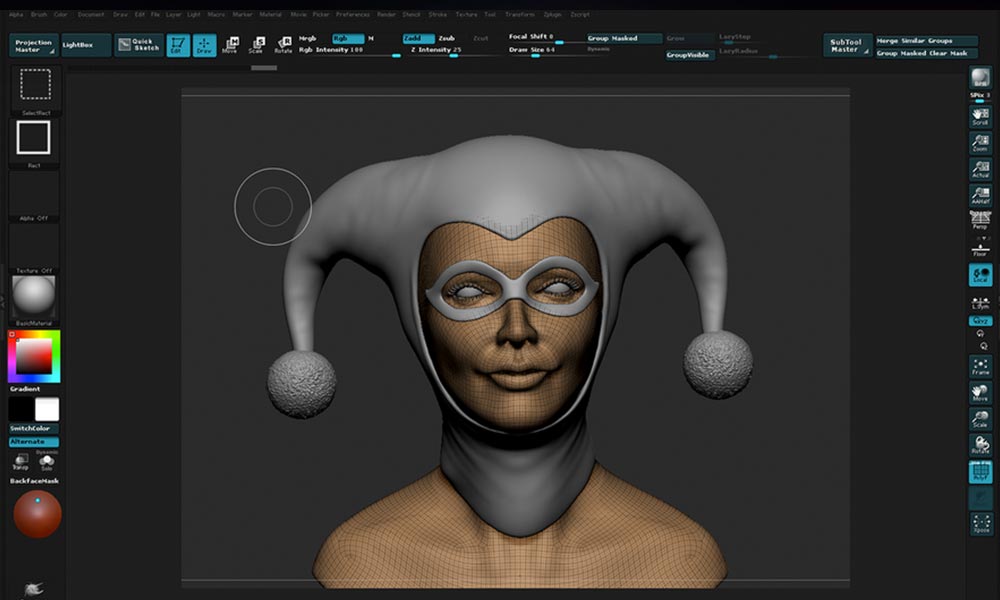Click the SPix slider

point(980,97)
